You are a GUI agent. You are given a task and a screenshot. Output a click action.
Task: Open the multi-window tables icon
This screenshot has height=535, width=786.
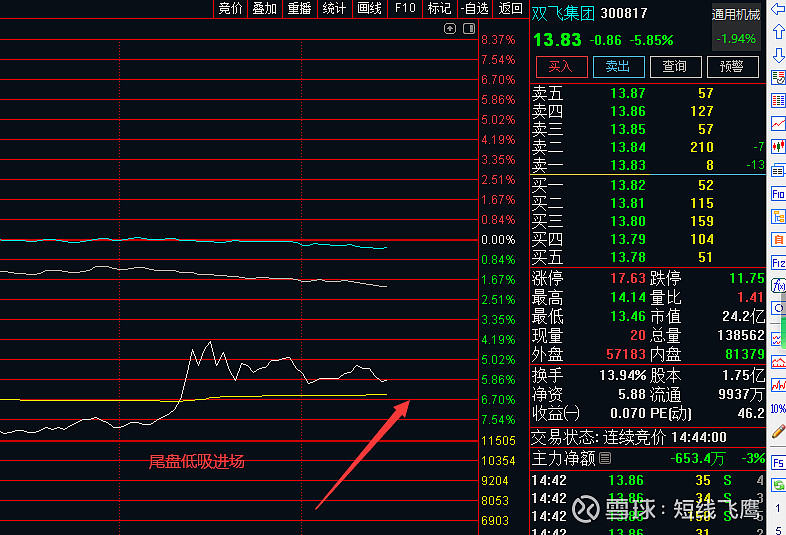[778, 170]
